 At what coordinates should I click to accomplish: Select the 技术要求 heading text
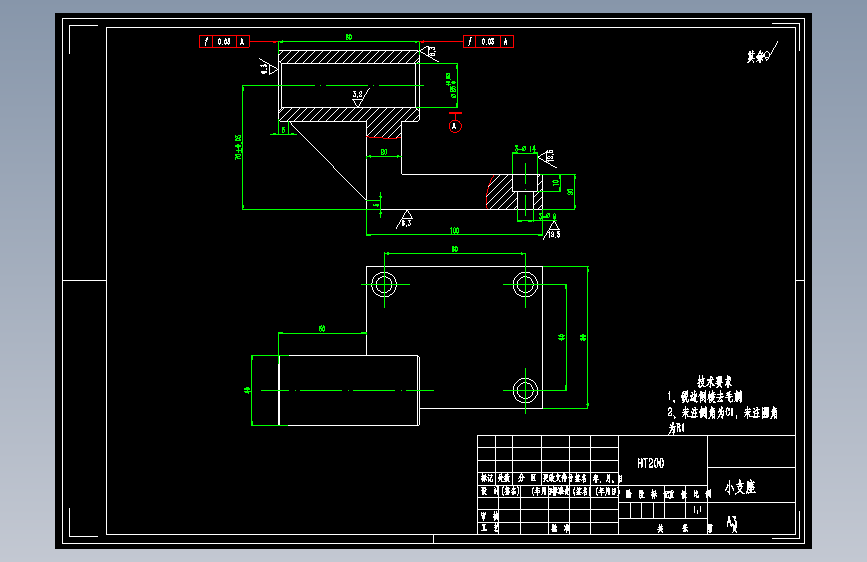pos(714,382)
